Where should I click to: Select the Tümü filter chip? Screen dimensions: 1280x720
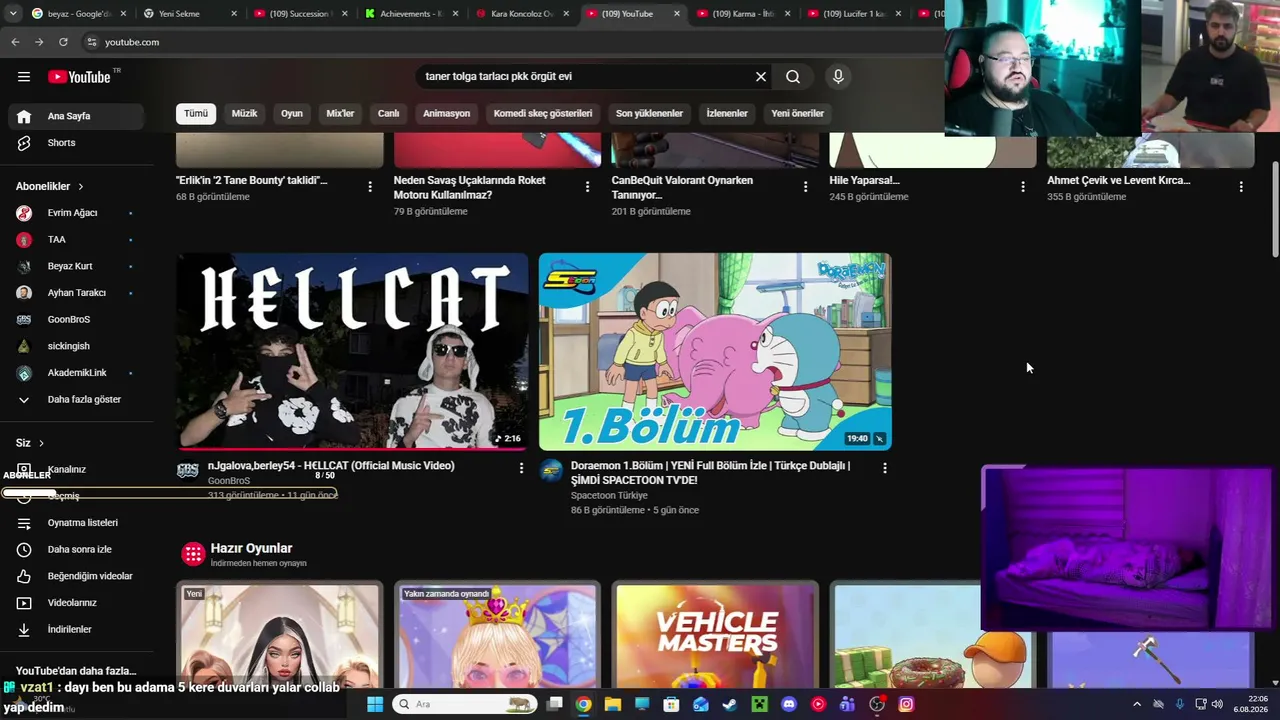click(x=196, y=113)
